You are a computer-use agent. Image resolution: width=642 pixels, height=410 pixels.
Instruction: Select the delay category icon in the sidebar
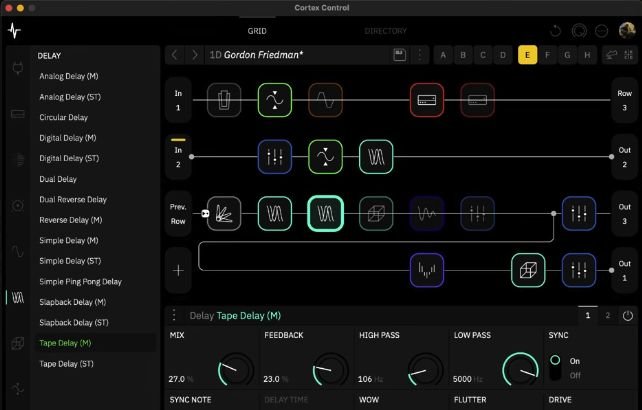tap(18, 297)
